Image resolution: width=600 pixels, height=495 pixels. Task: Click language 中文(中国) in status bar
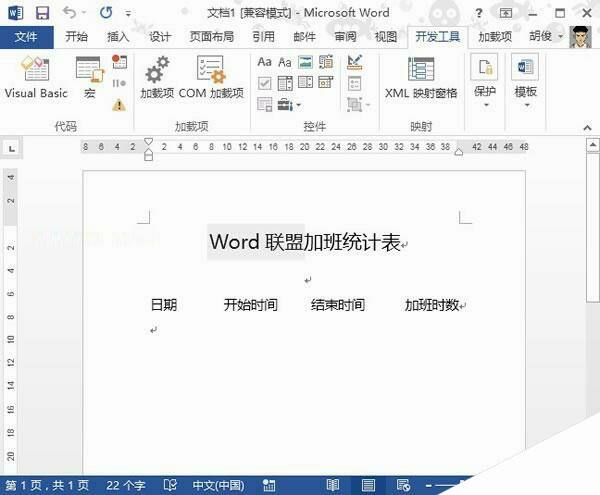coord(218,486)
